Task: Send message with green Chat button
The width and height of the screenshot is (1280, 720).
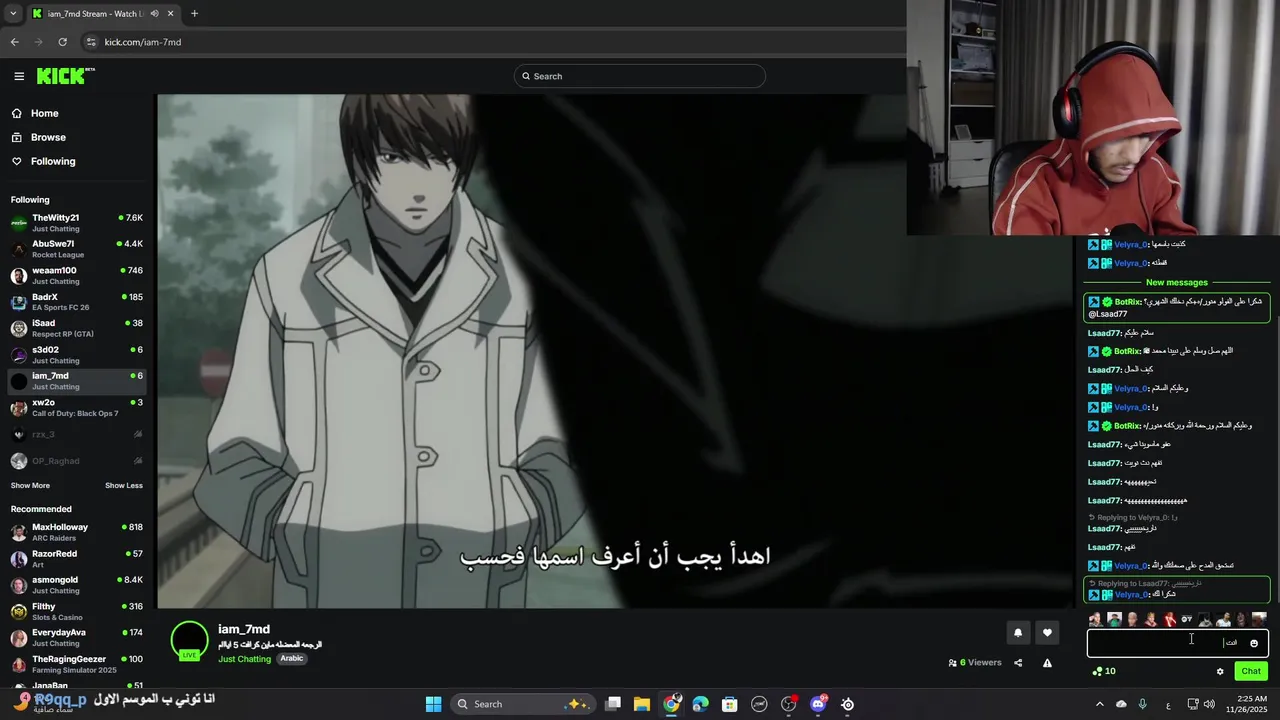Action: tap(1251, 671)
